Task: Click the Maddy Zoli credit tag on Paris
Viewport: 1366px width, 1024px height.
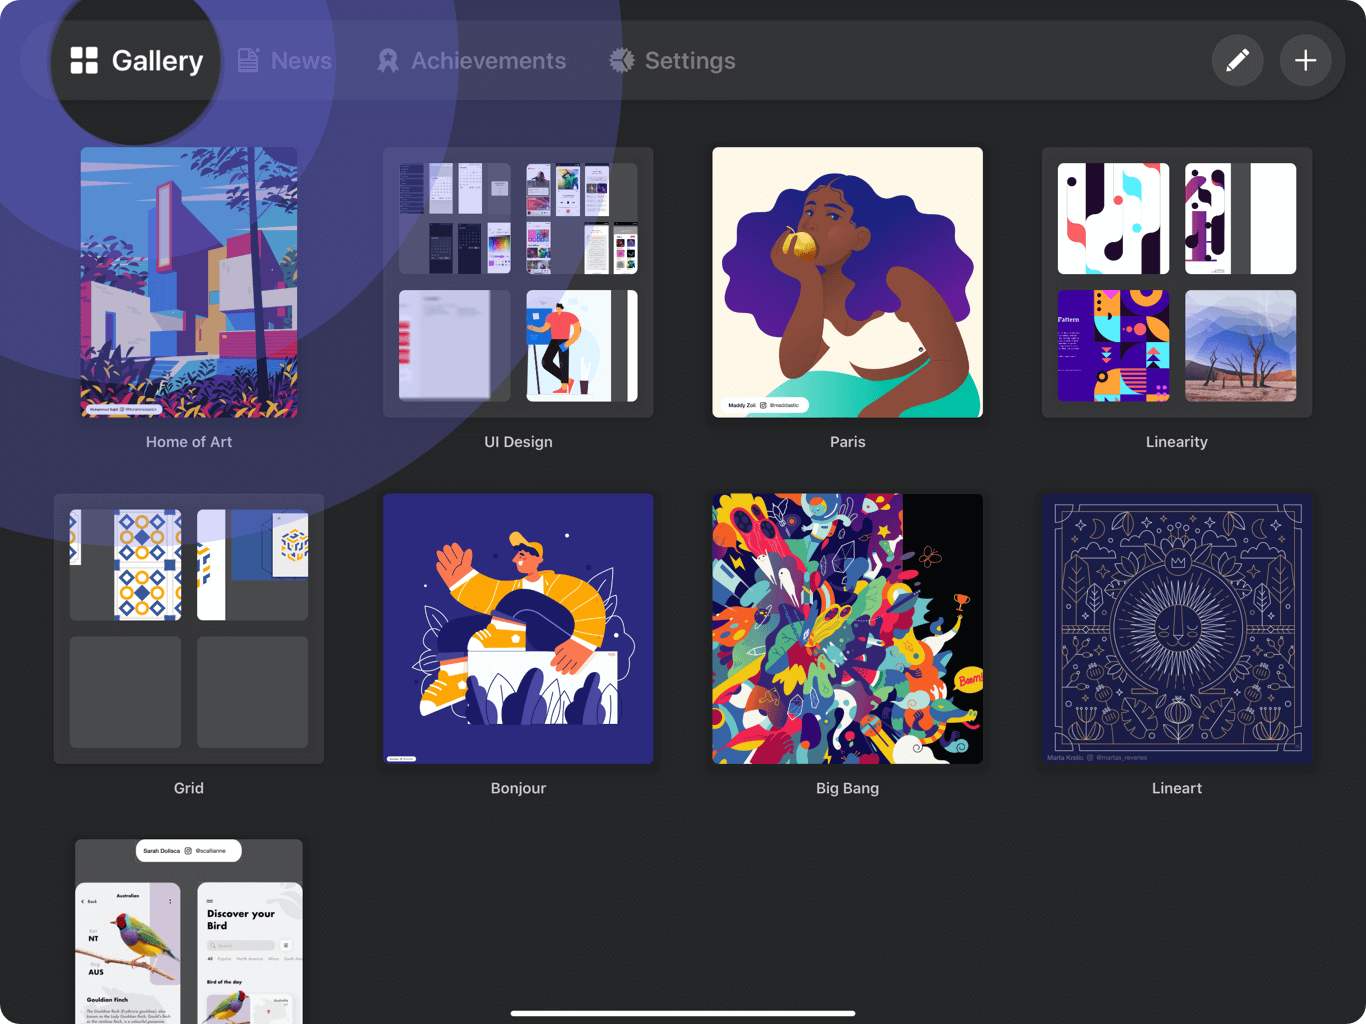Action: coord(764,405)
